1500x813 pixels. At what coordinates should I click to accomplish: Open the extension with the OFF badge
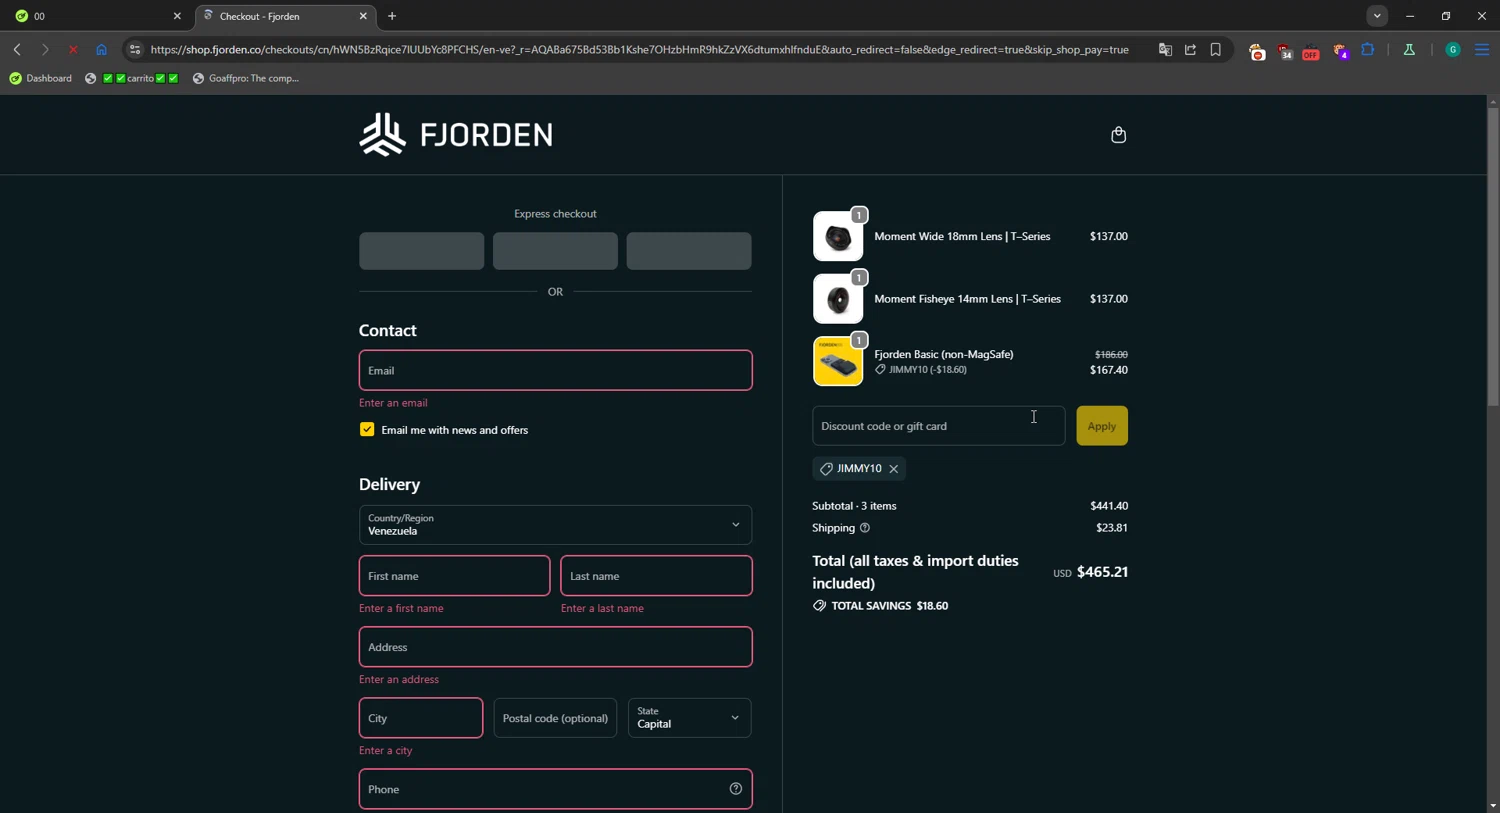click(1311, 51)
